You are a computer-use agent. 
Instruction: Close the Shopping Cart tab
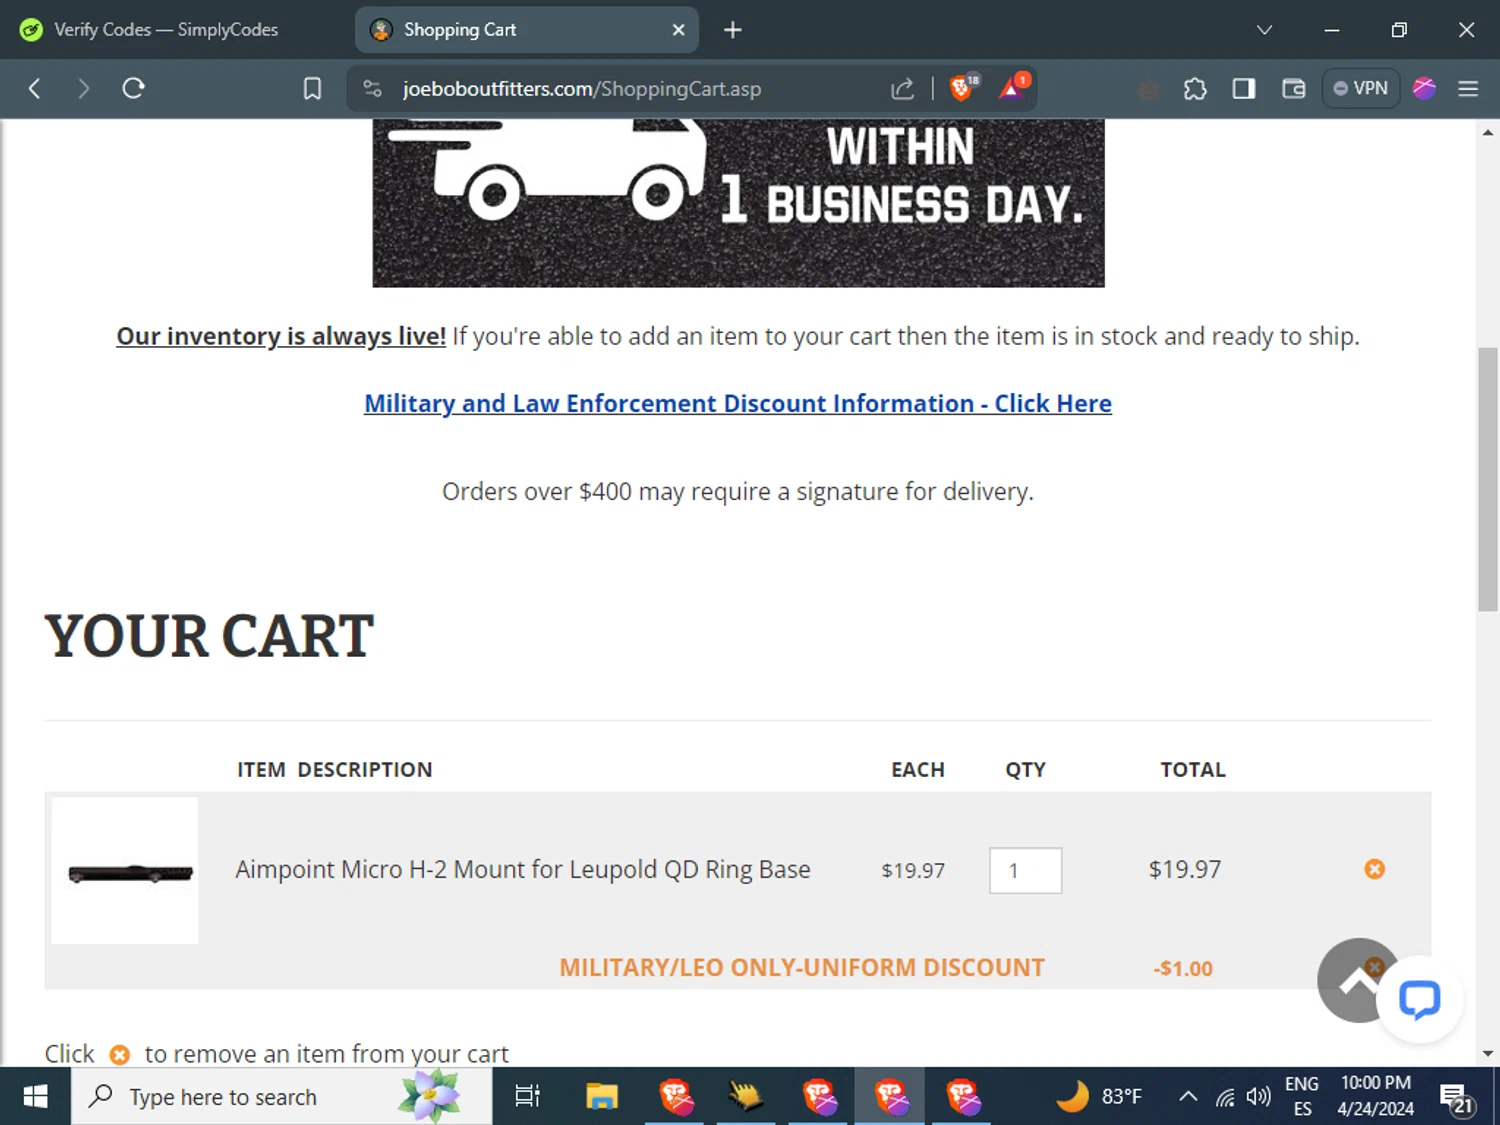[678, 30]
